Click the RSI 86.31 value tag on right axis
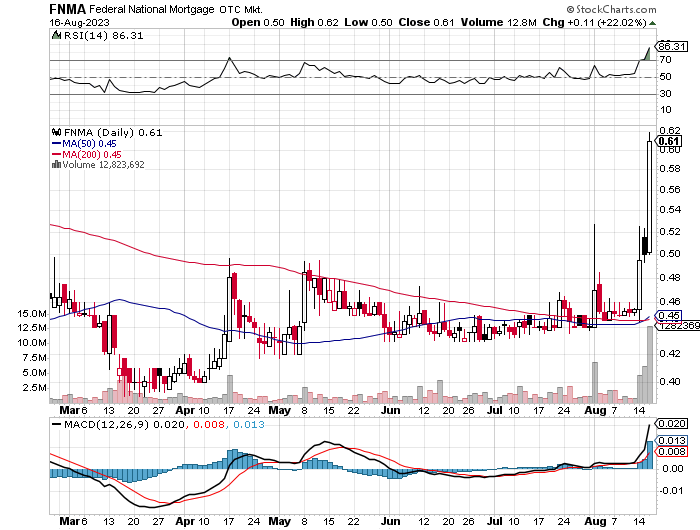The image size is (700, 530). pyautogui.click(x=671, y=46)
